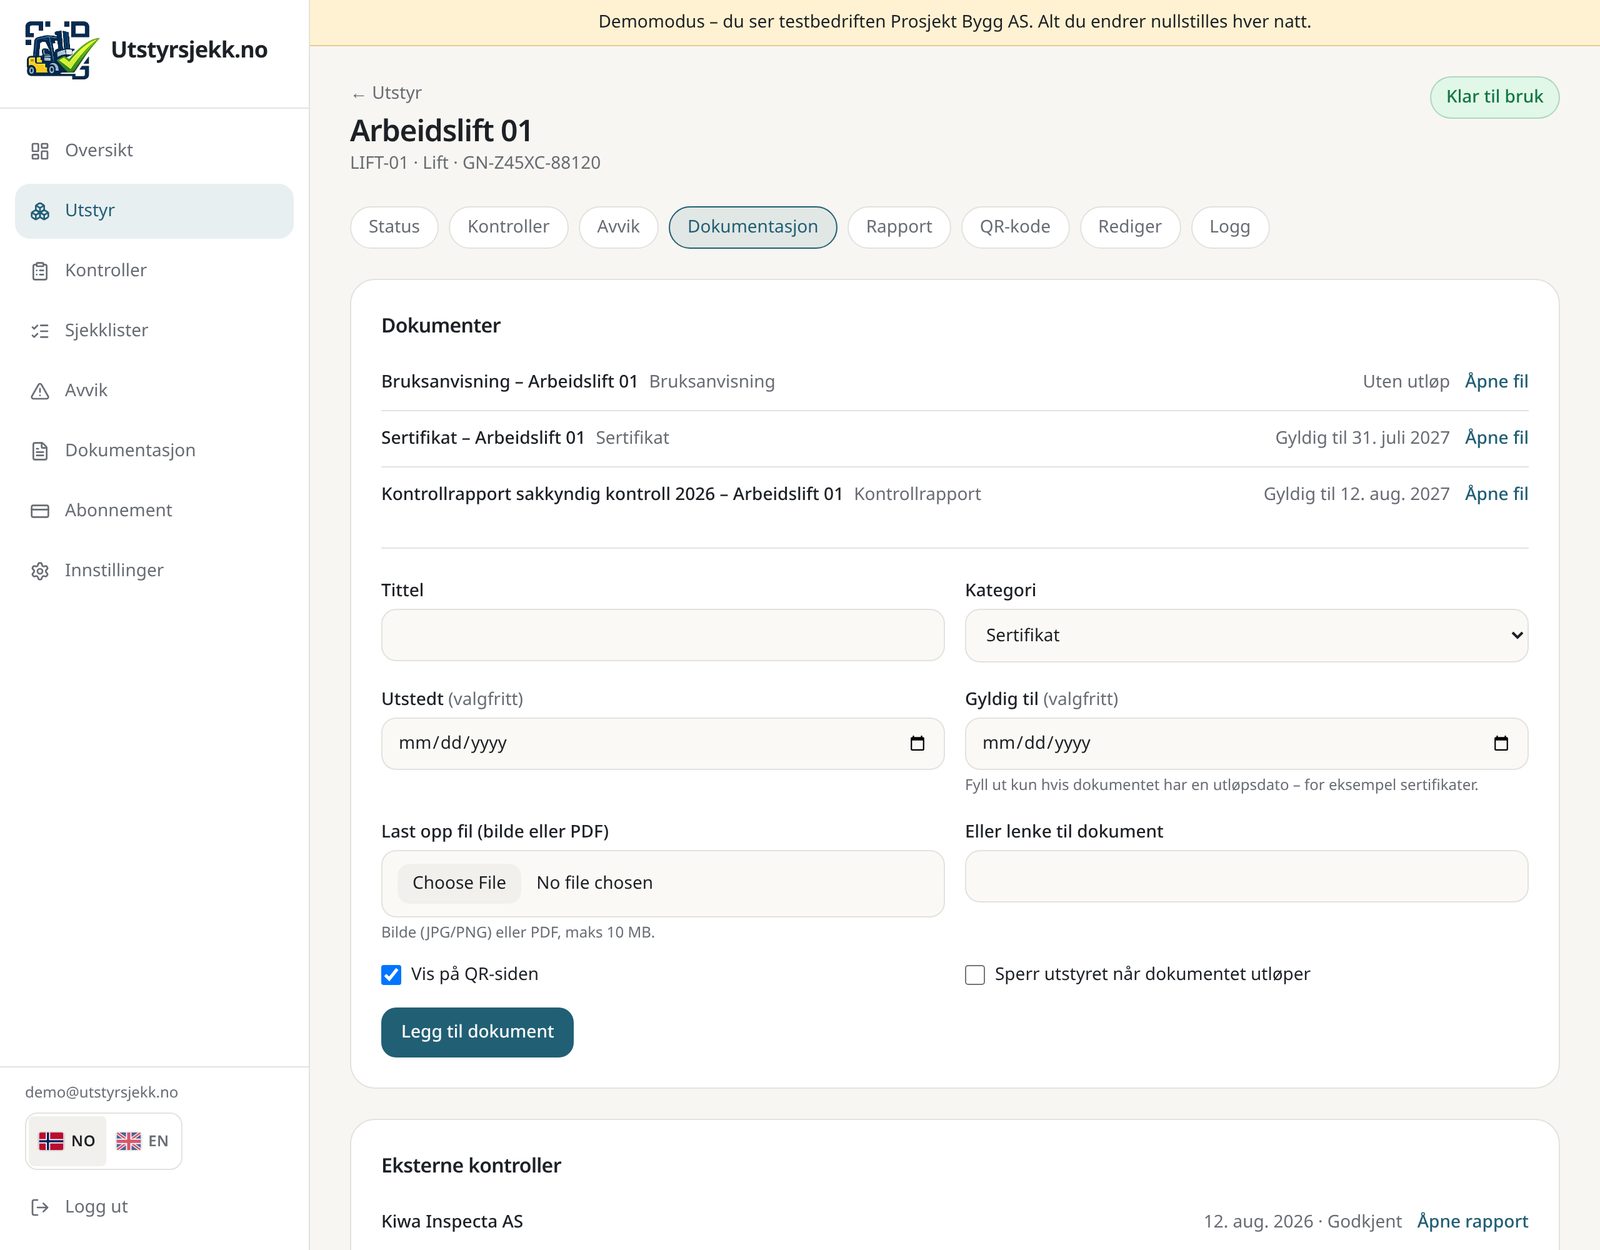Screen dimensions: 1600x1250
Task: Click the Abonnement card icon
Action: point(40,511)
